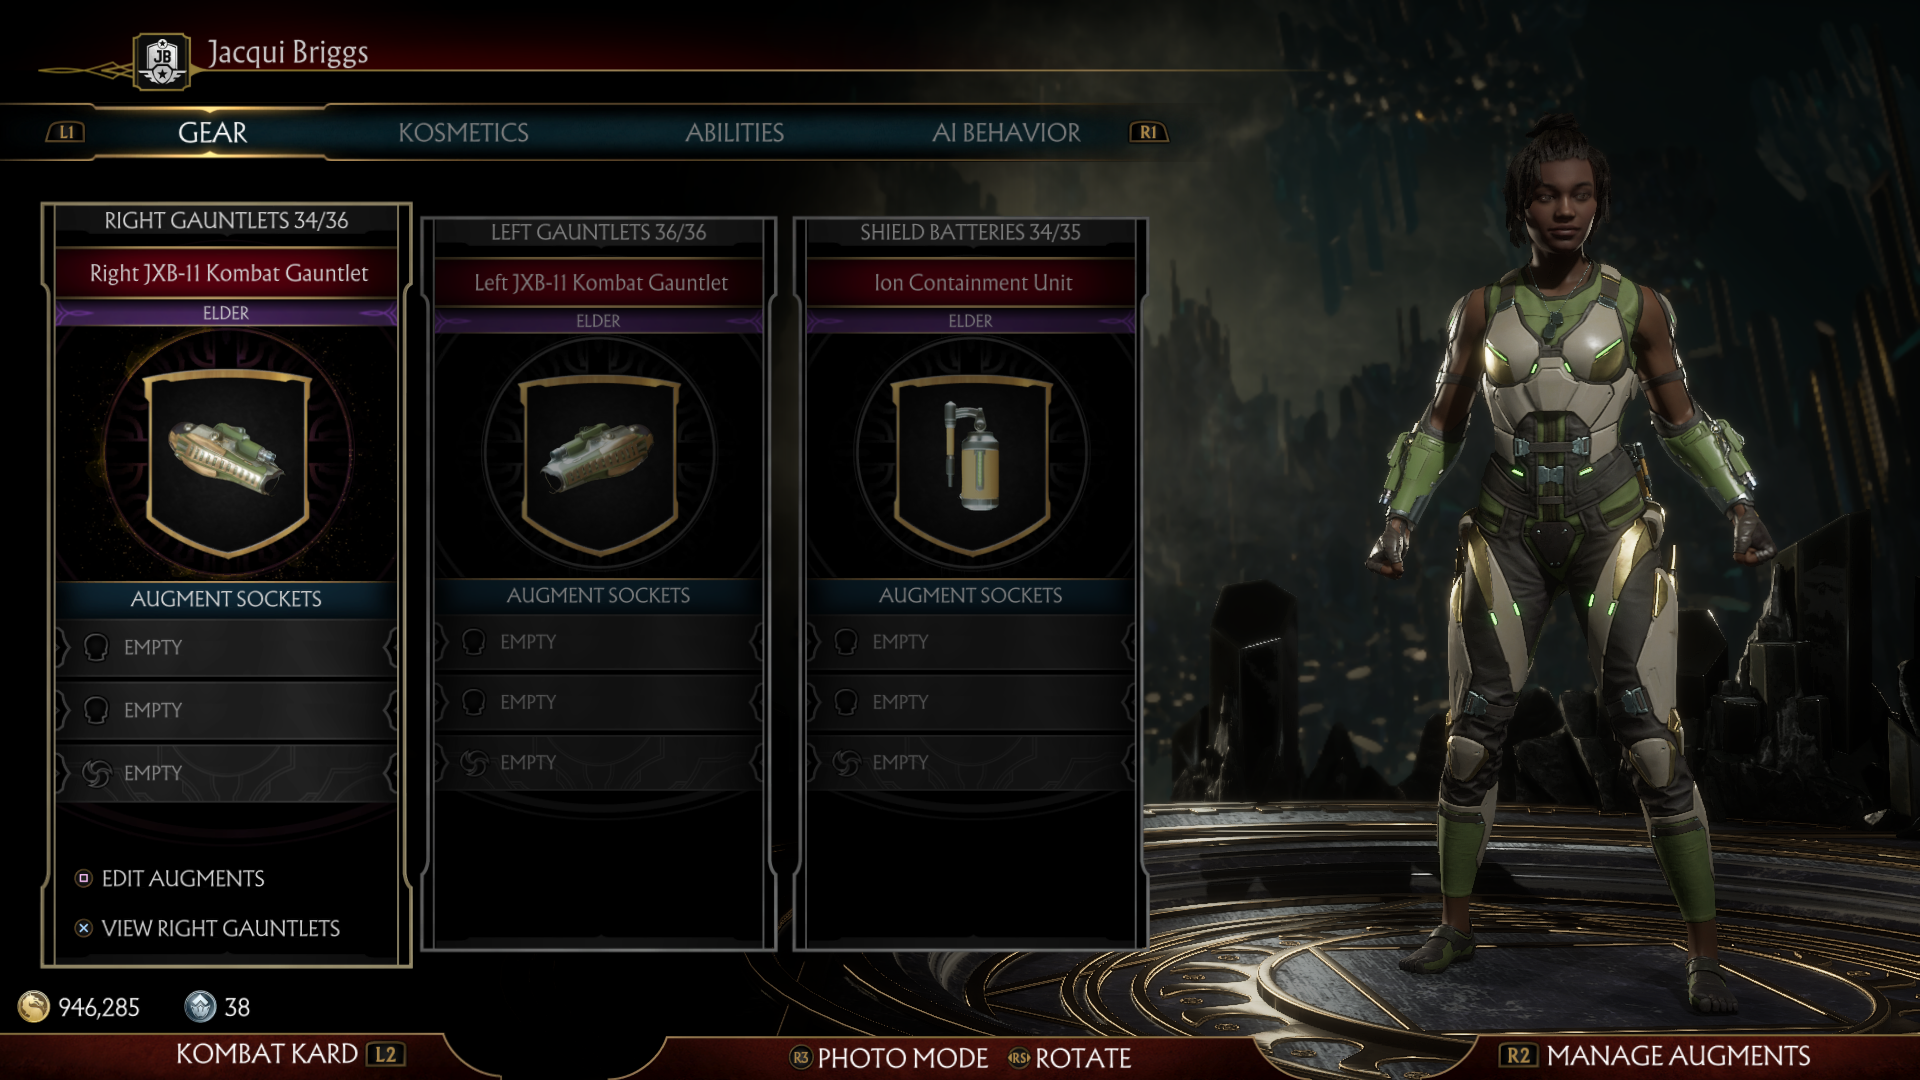Viewport: 1920px width, 1080px height.
Task: Select second empty Left Gauntlets augment socket
Action: 599,702
